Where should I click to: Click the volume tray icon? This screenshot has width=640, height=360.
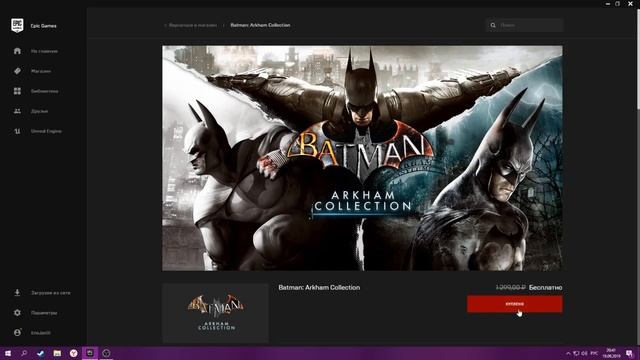584,353
